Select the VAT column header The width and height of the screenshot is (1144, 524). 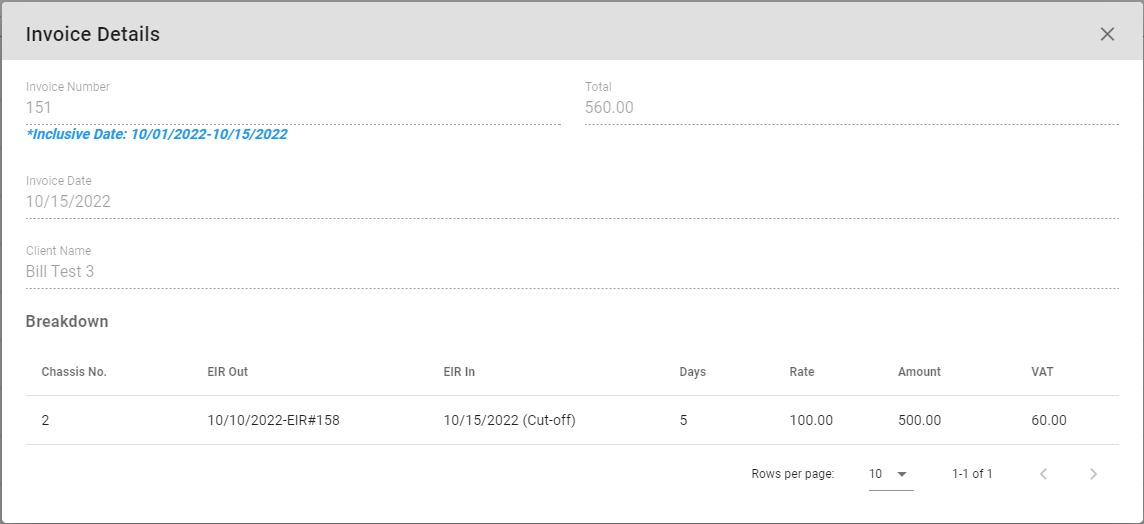click(x=1042, y=372)
